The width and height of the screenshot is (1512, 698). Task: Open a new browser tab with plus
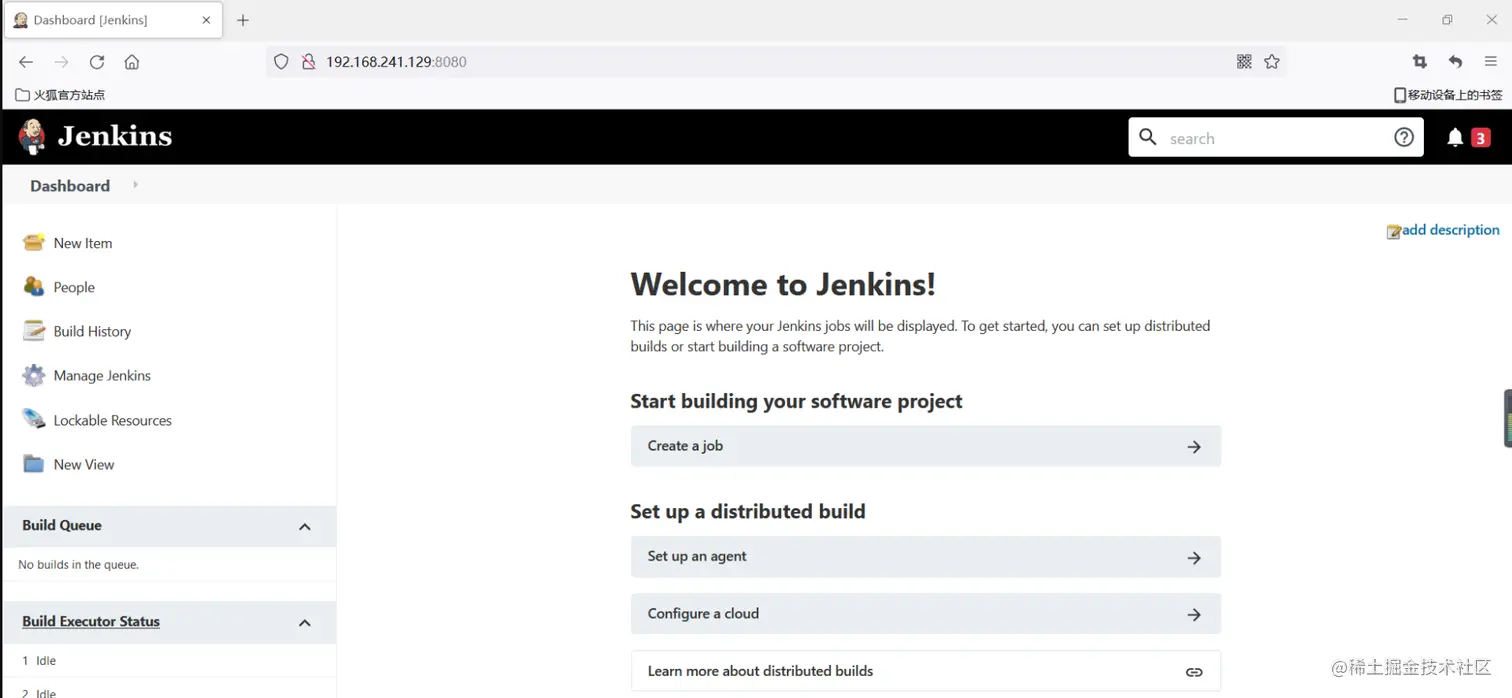(x=243, y=20)
